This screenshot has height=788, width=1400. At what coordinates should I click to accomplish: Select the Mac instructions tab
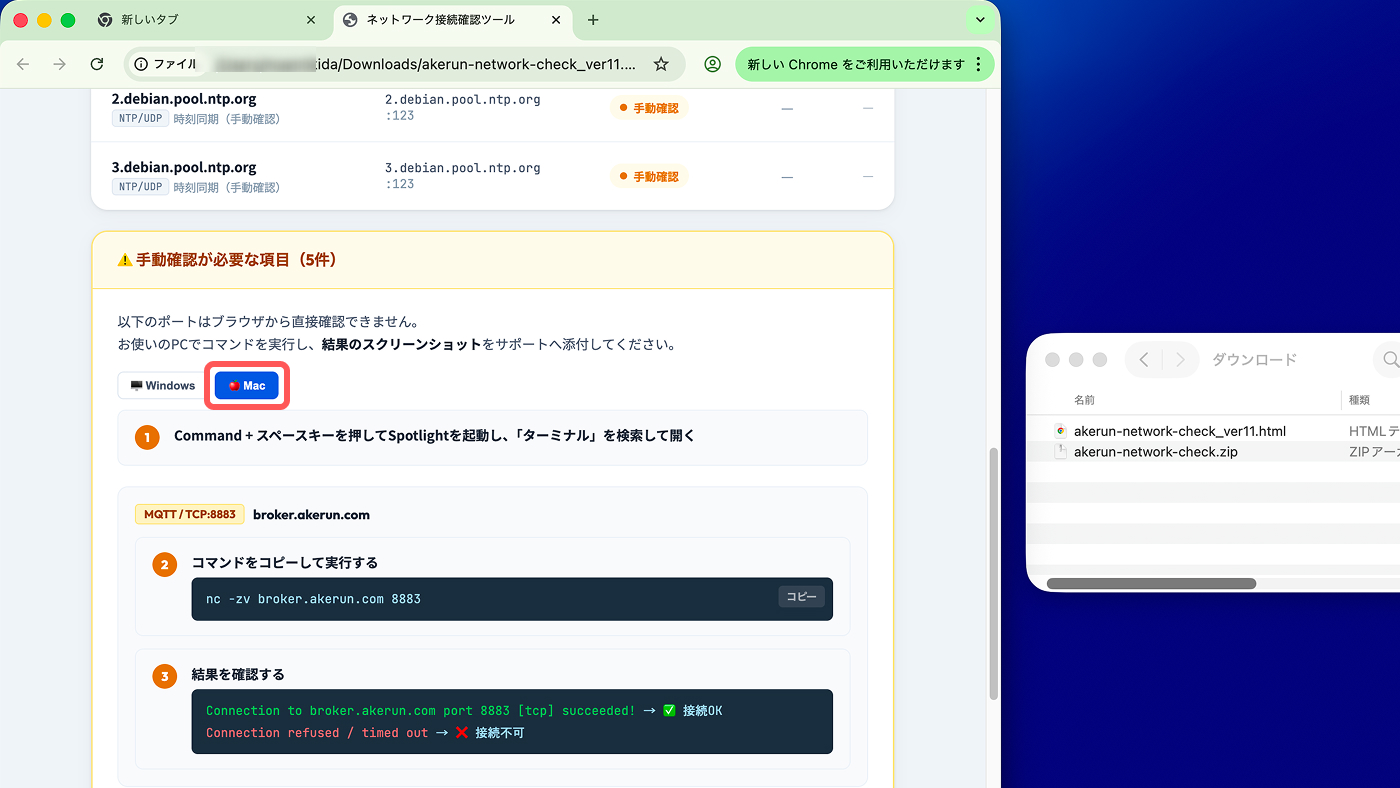coord(247,386)
